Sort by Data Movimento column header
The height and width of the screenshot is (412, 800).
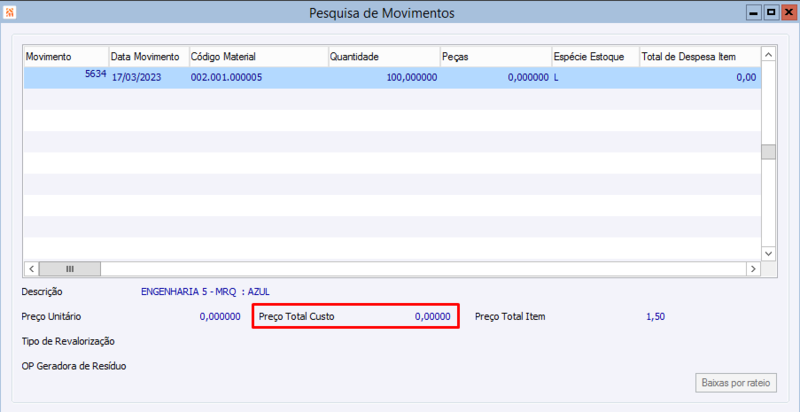[149, 57]
